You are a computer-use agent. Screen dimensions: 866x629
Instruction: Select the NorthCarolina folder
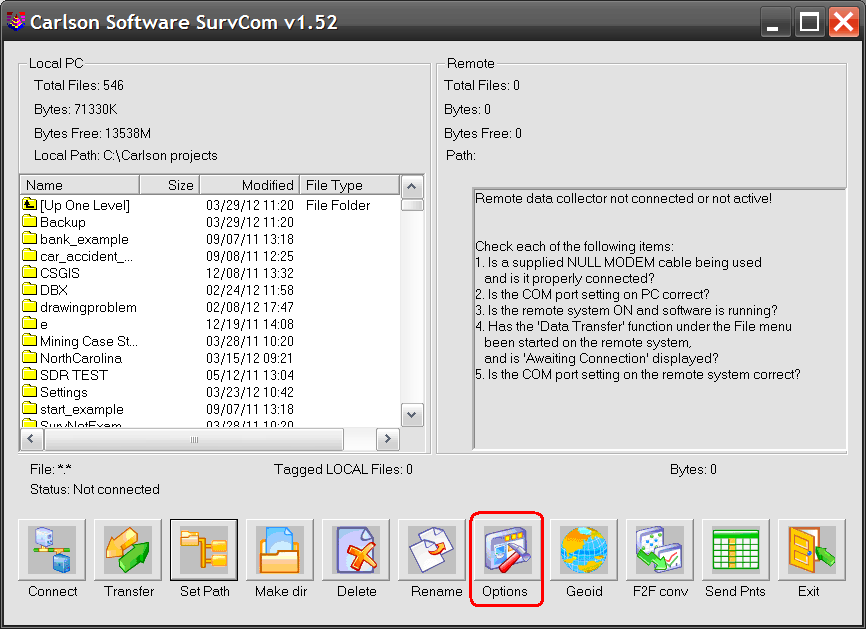pos(72,358)
